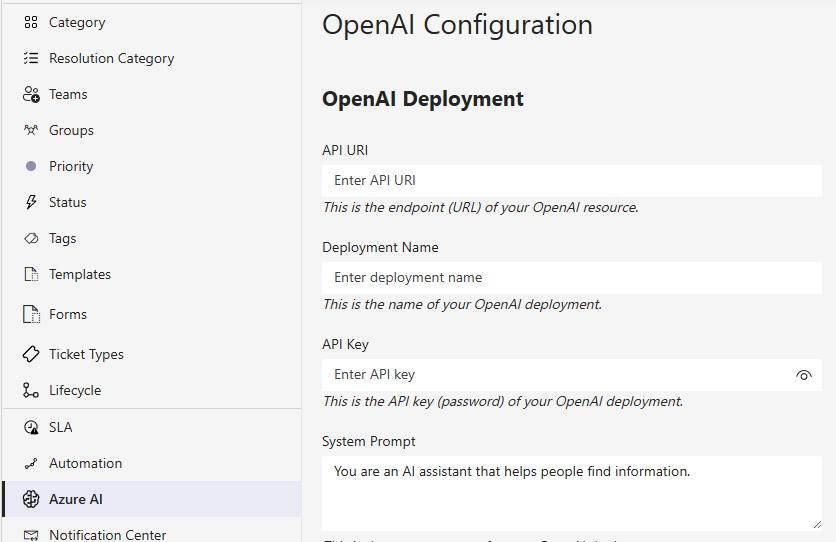Click the Deployment Name text field
This screenshot has width=836, height=542.
(x=570, y=278)
